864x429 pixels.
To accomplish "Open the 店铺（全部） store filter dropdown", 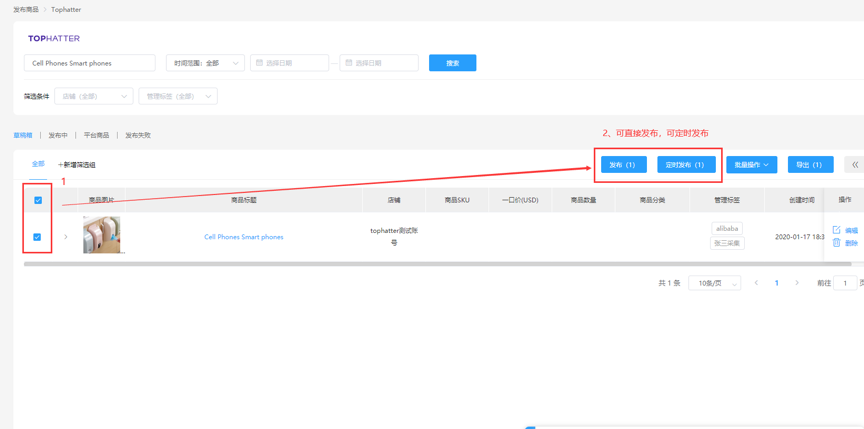I will pyautogui.click(x=94, y=97).
